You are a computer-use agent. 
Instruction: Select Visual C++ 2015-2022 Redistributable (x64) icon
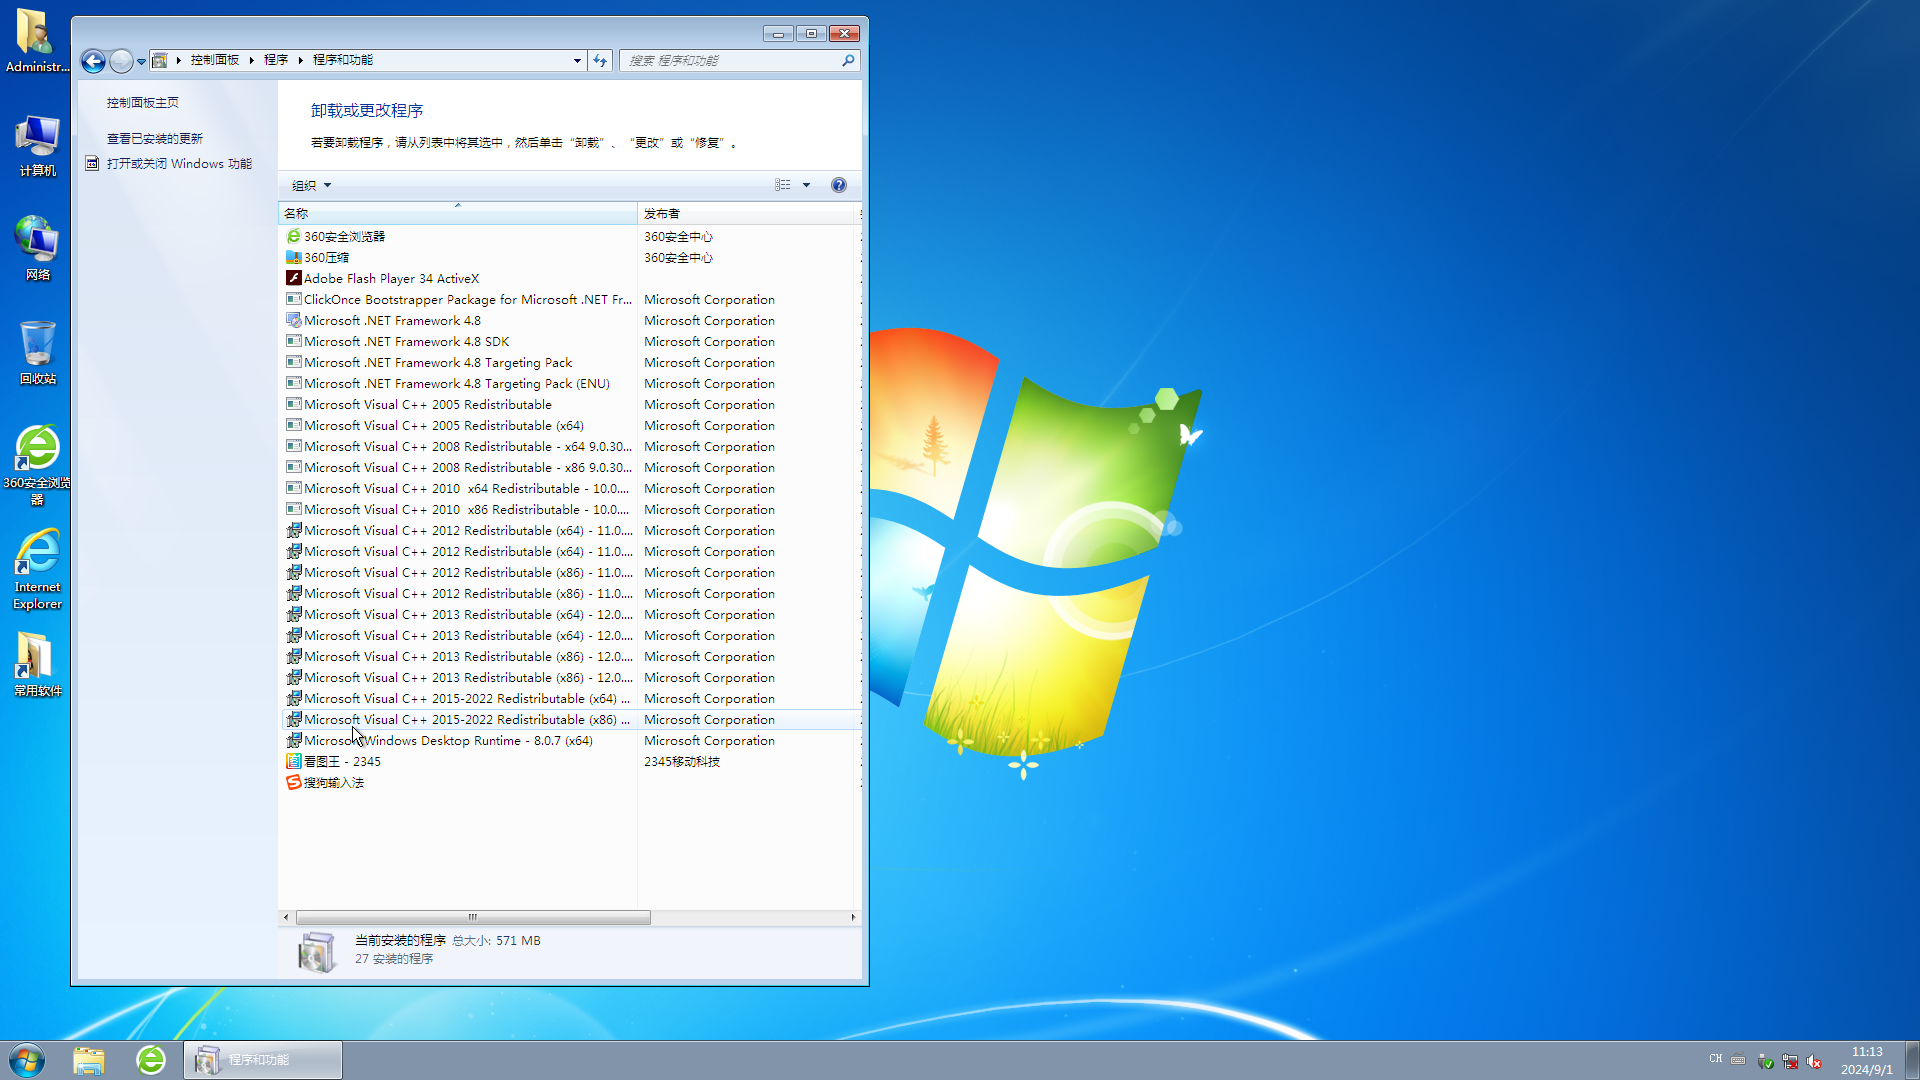tap(293, 698)
